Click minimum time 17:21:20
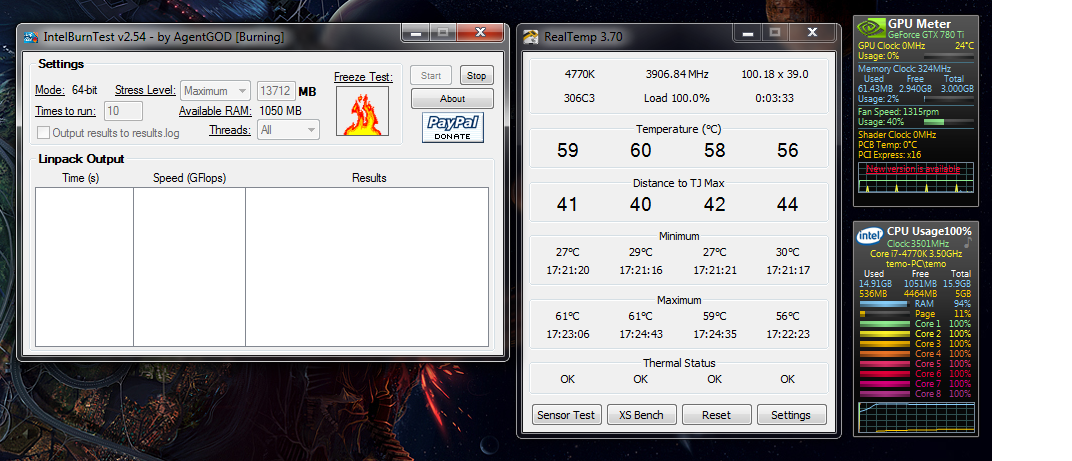Image resolution: width=1072 pixels, height=461 pixels. (567, 270)
